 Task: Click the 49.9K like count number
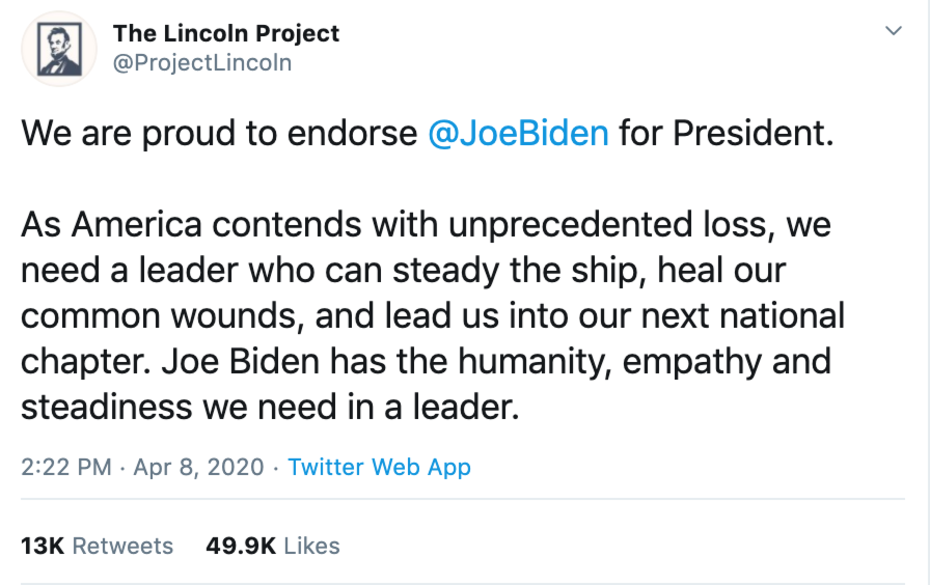240,546
